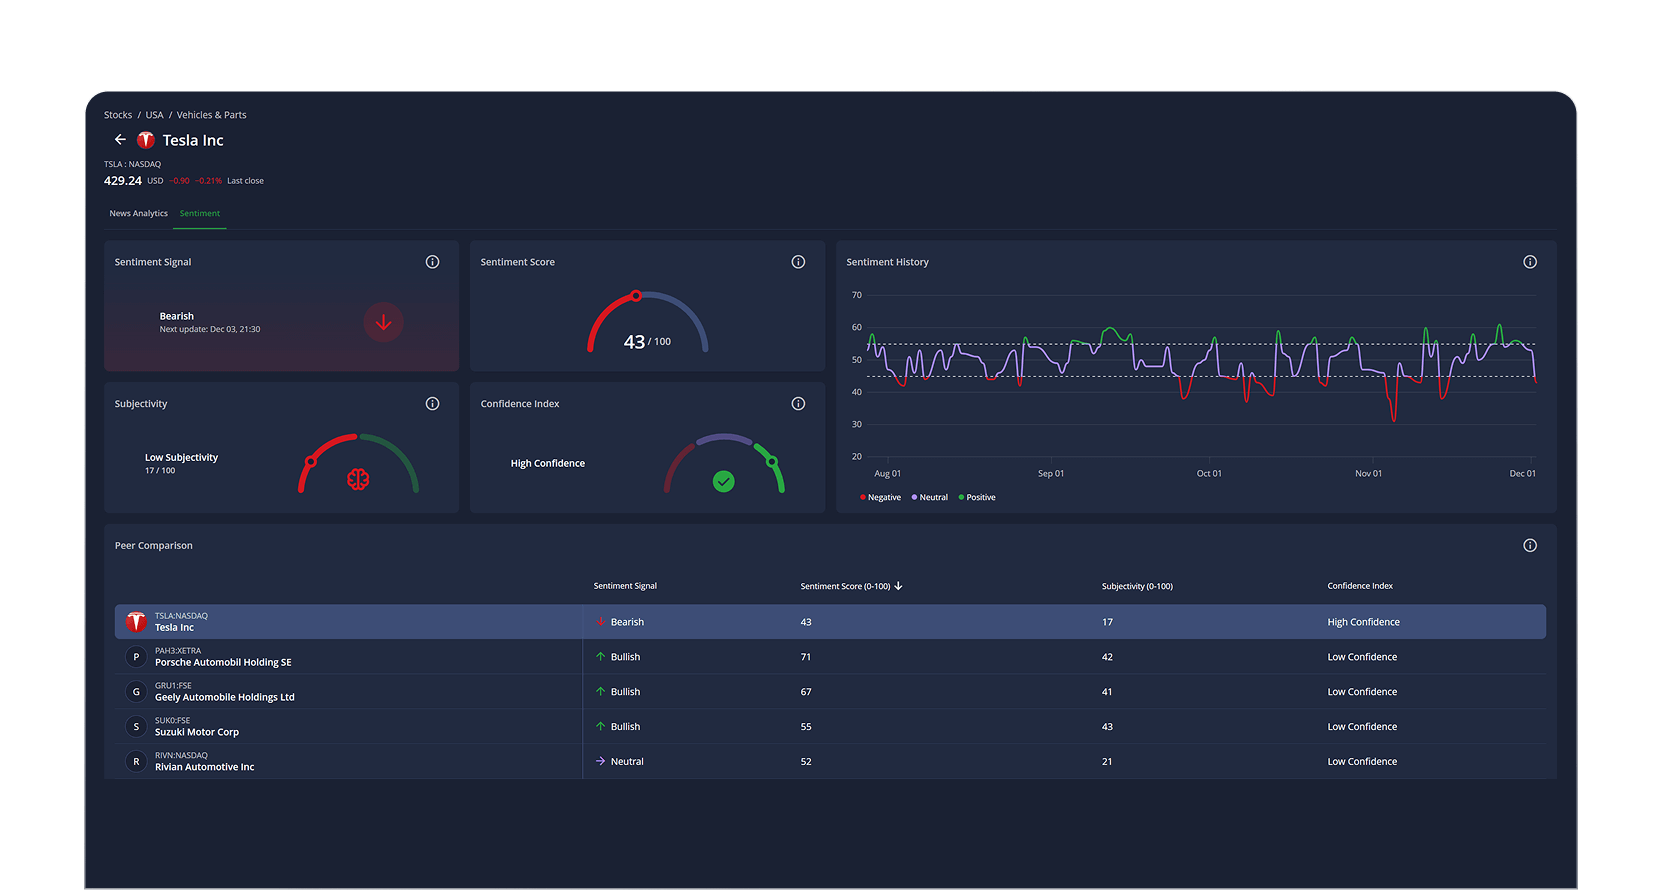Go to Stocks breadcrumb link
This screenshot has width=1662, height=890.
[118, 115]
